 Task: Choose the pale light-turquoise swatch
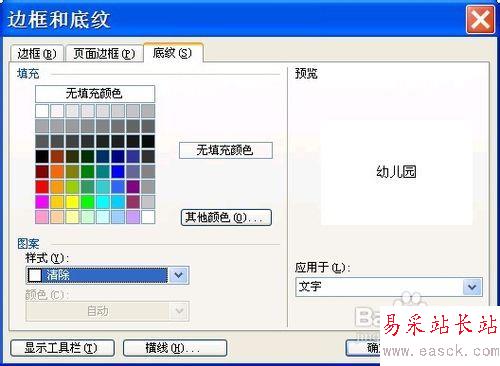(x=103, y=217)
